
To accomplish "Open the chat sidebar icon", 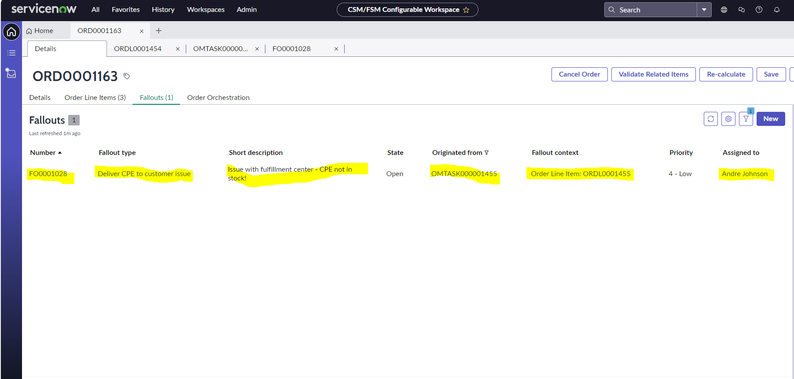I will [x=741, y=10].
